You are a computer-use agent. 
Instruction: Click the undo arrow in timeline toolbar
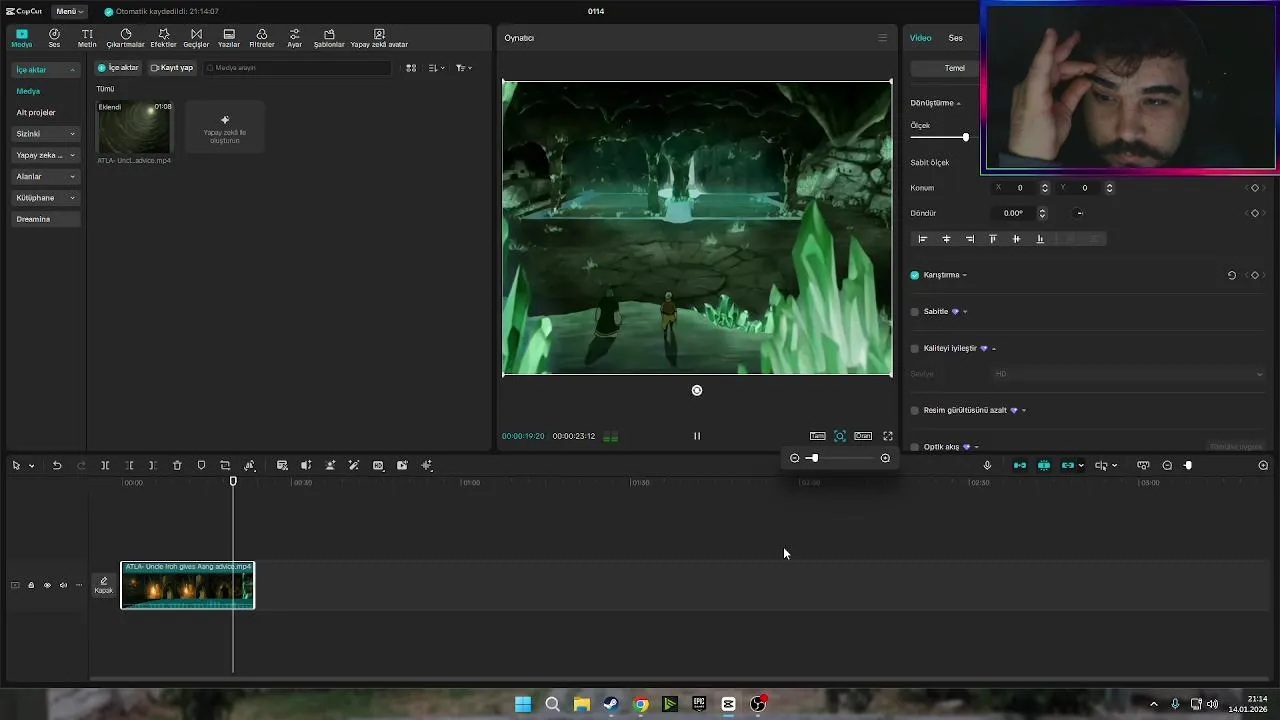(x=57, y=465)
